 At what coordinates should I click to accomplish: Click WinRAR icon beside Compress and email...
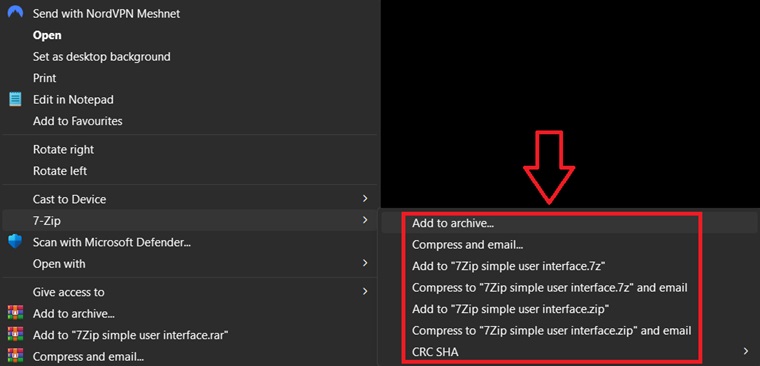(16, 356)
